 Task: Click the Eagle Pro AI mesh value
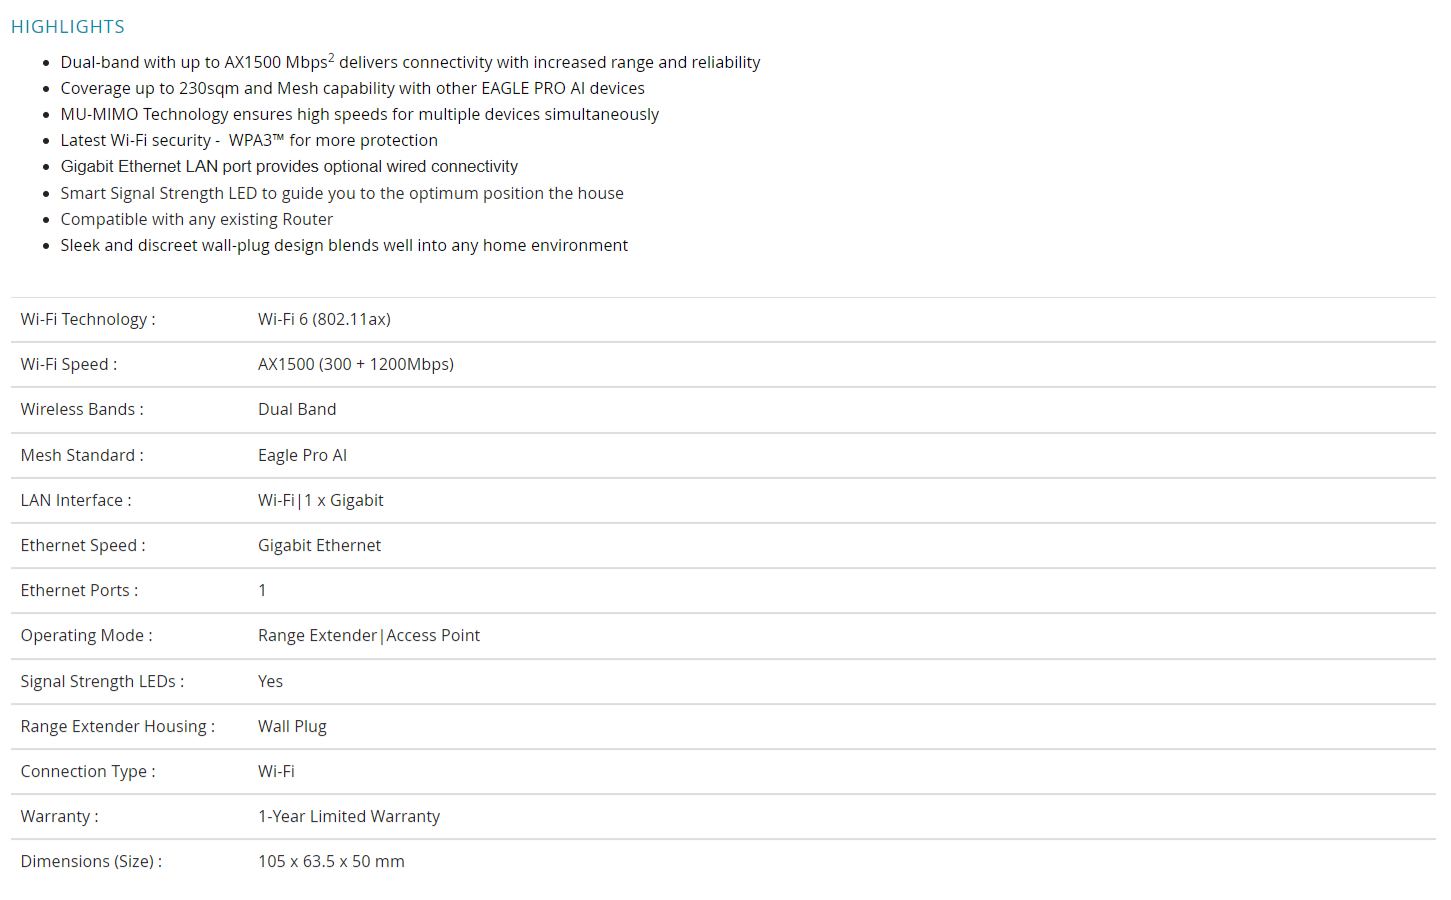[x=302, y=455]
